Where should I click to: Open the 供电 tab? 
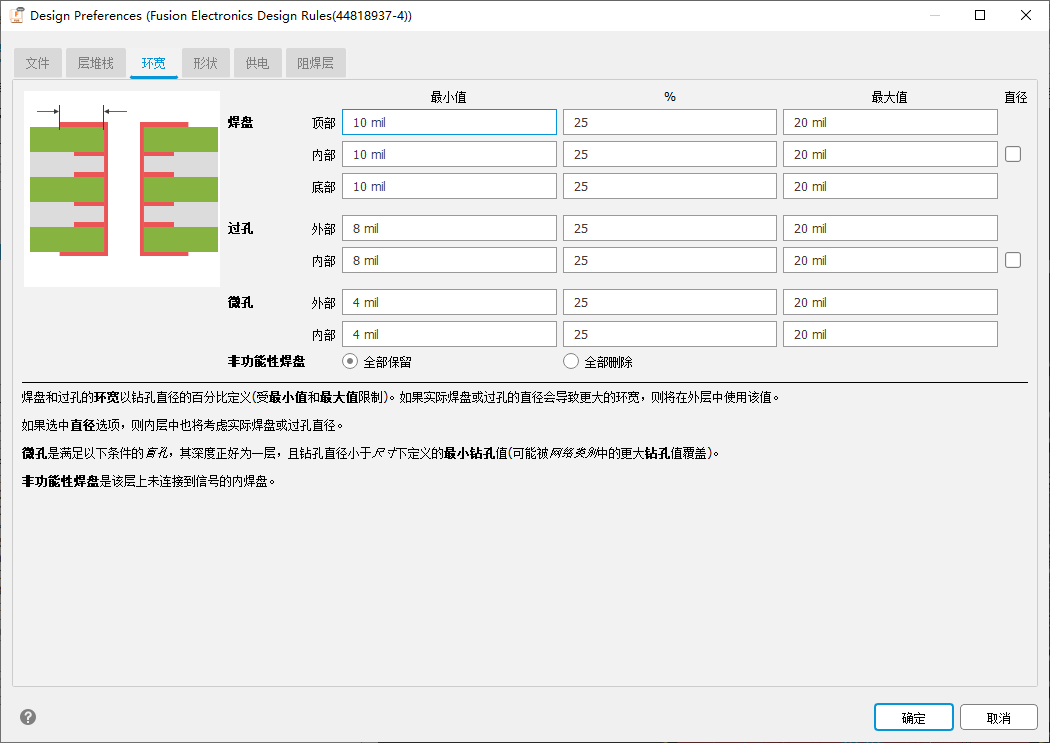257,62
